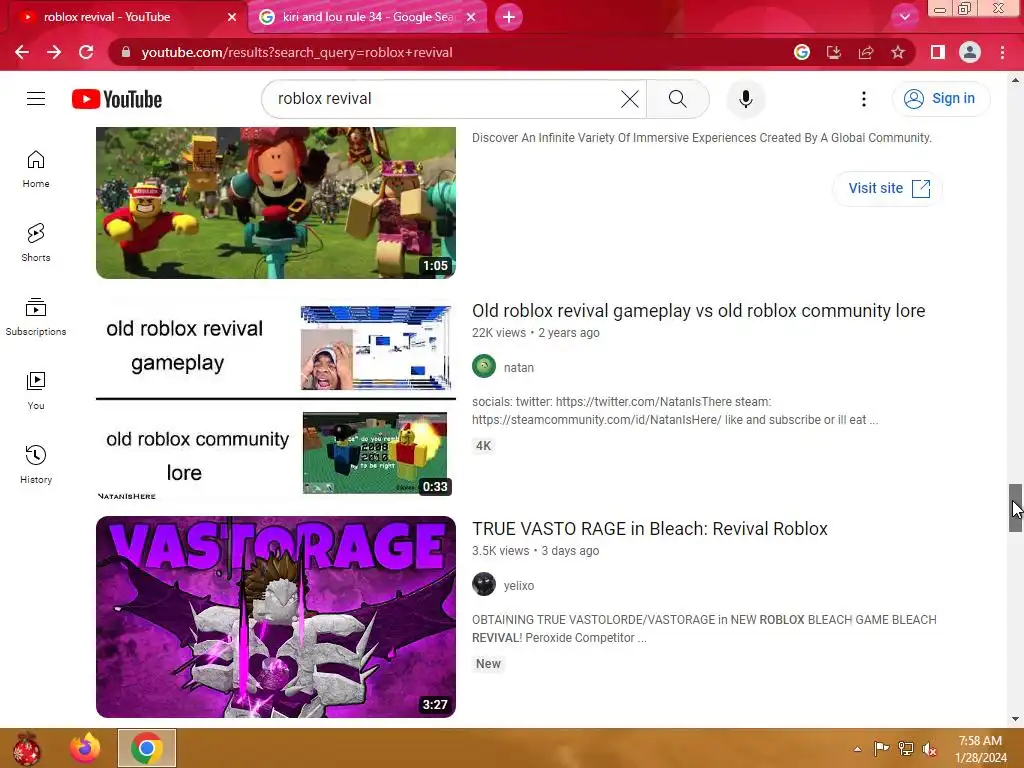
Task: Click the Visit site button
Action: pos(888,189)
